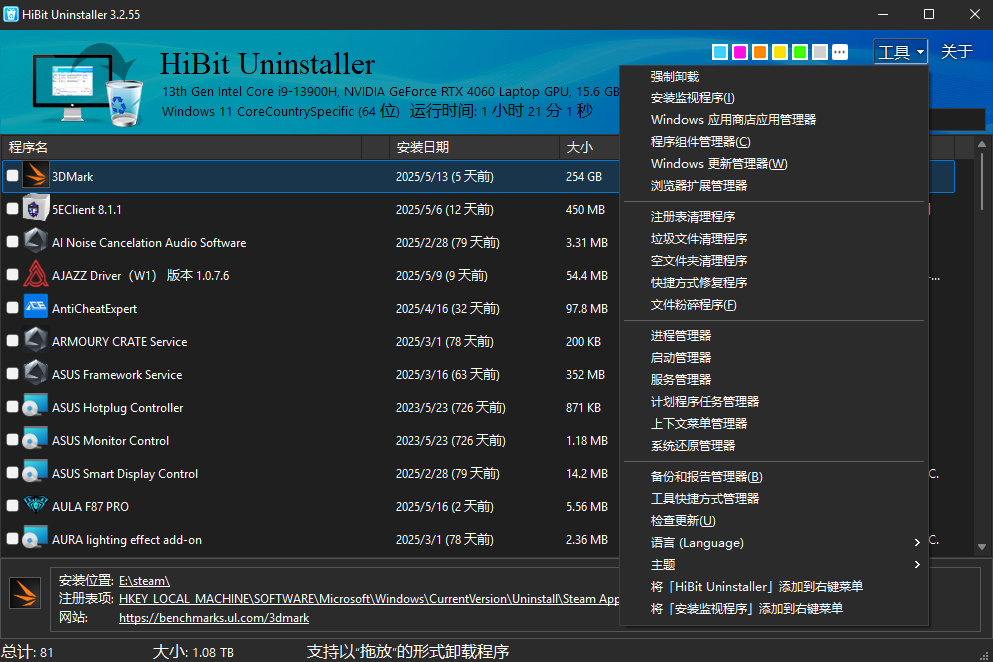
Task: Choose 检查更新 from the tools menu
Action: [773, 521]
